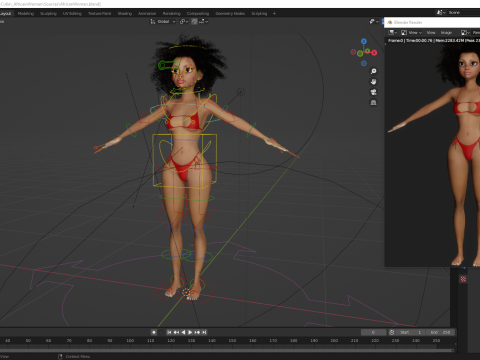
Task: Click the pan hand viewport icon
Action: point(373,82)
